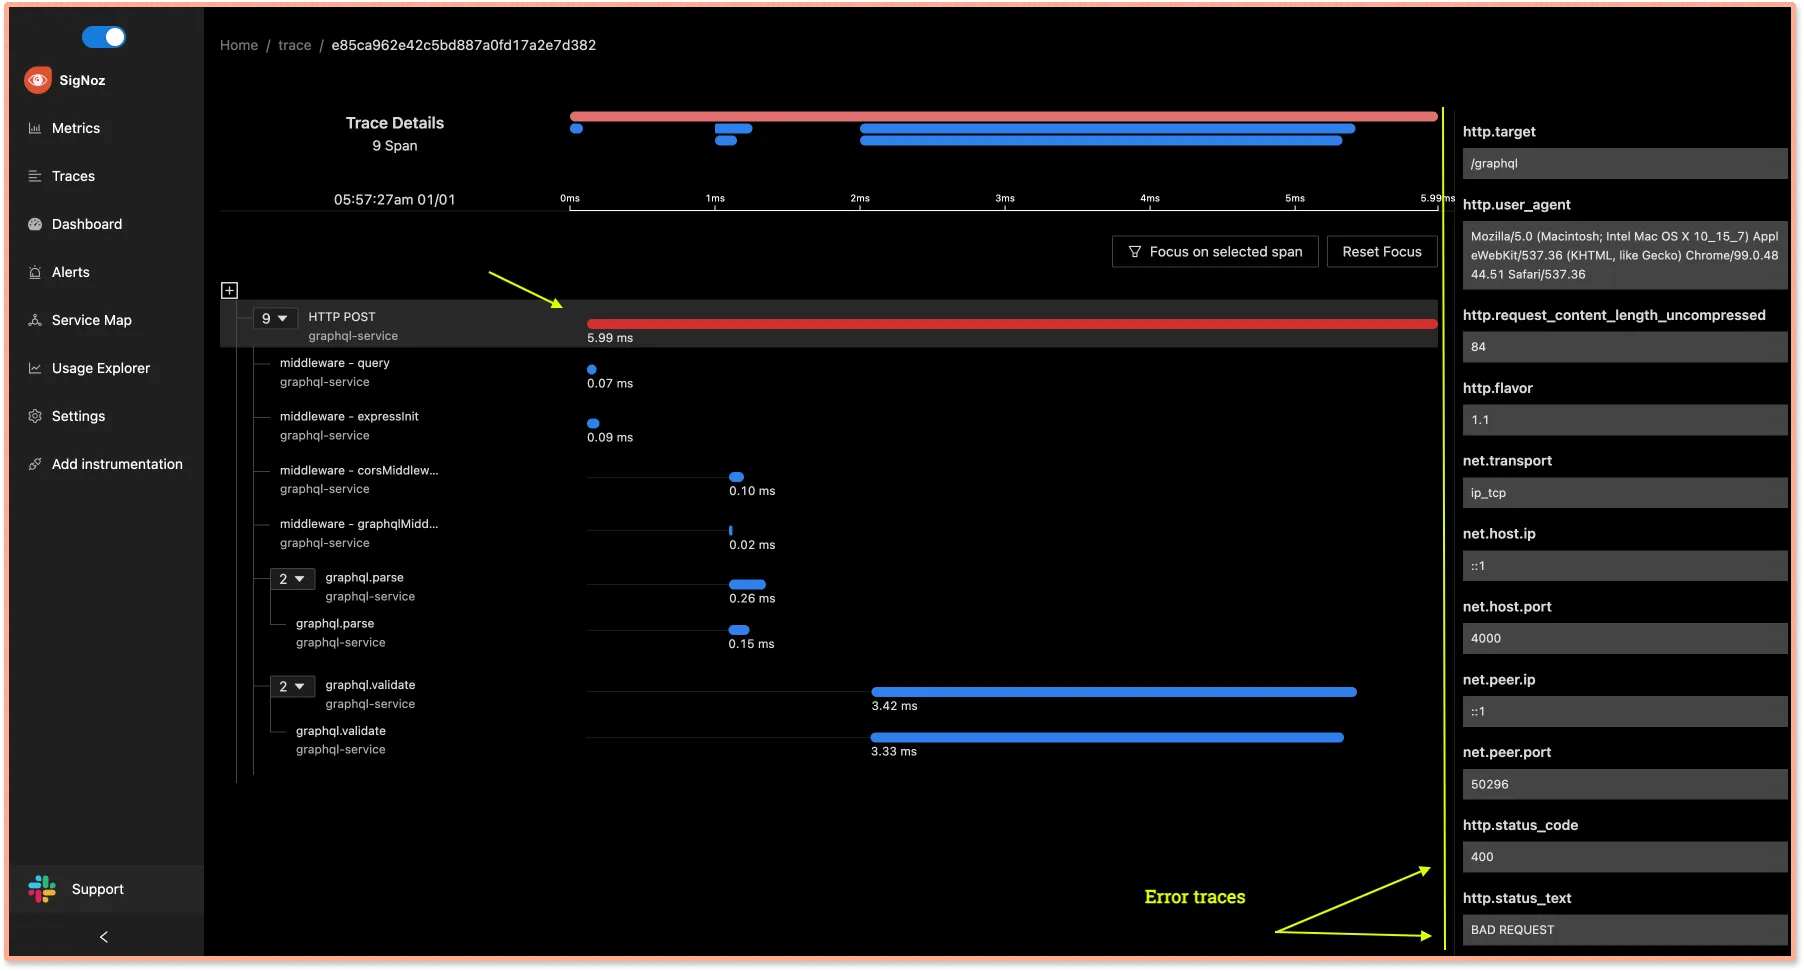The image size is (1804, 971).
Task: Click the red overview bar in minimap
Action: click(1004, 116)
